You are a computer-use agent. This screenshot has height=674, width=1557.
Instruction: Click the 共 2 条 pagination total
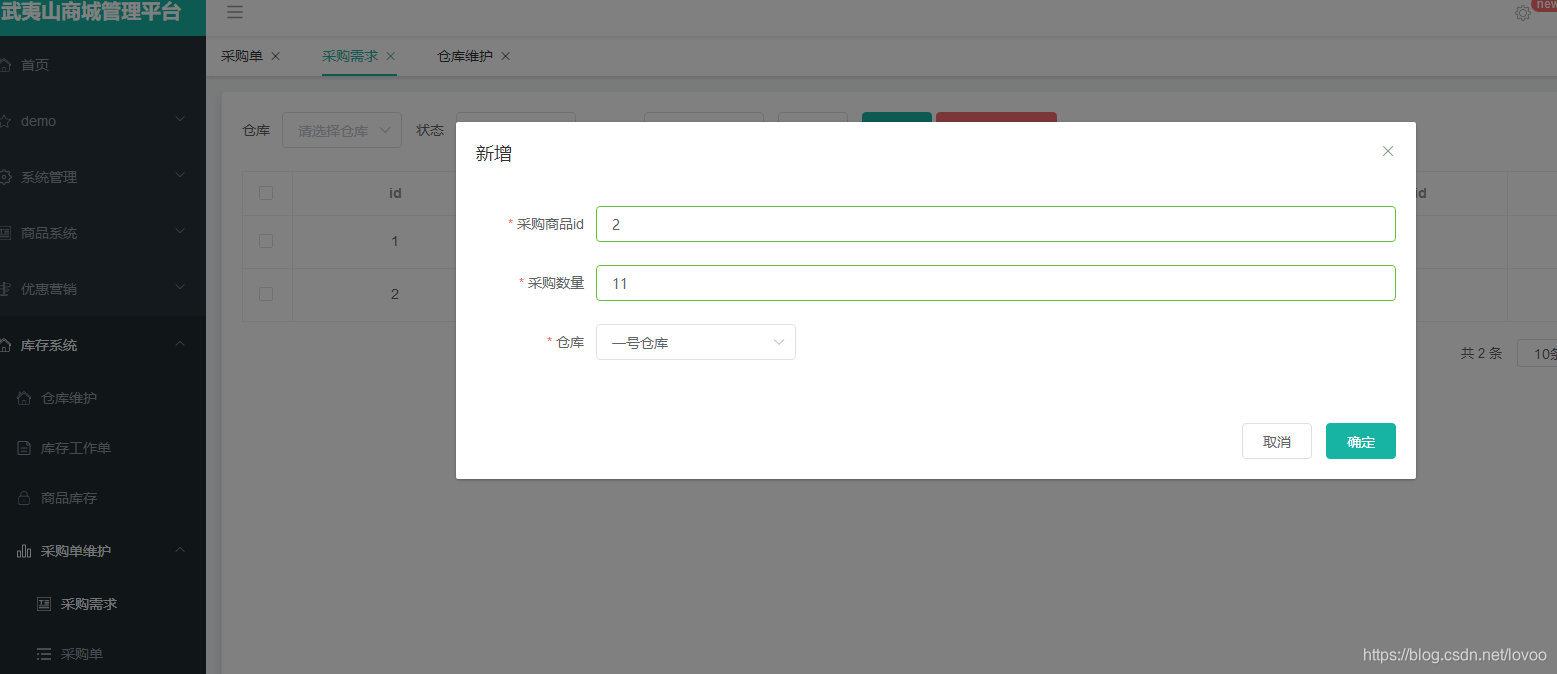[1481, 353]
